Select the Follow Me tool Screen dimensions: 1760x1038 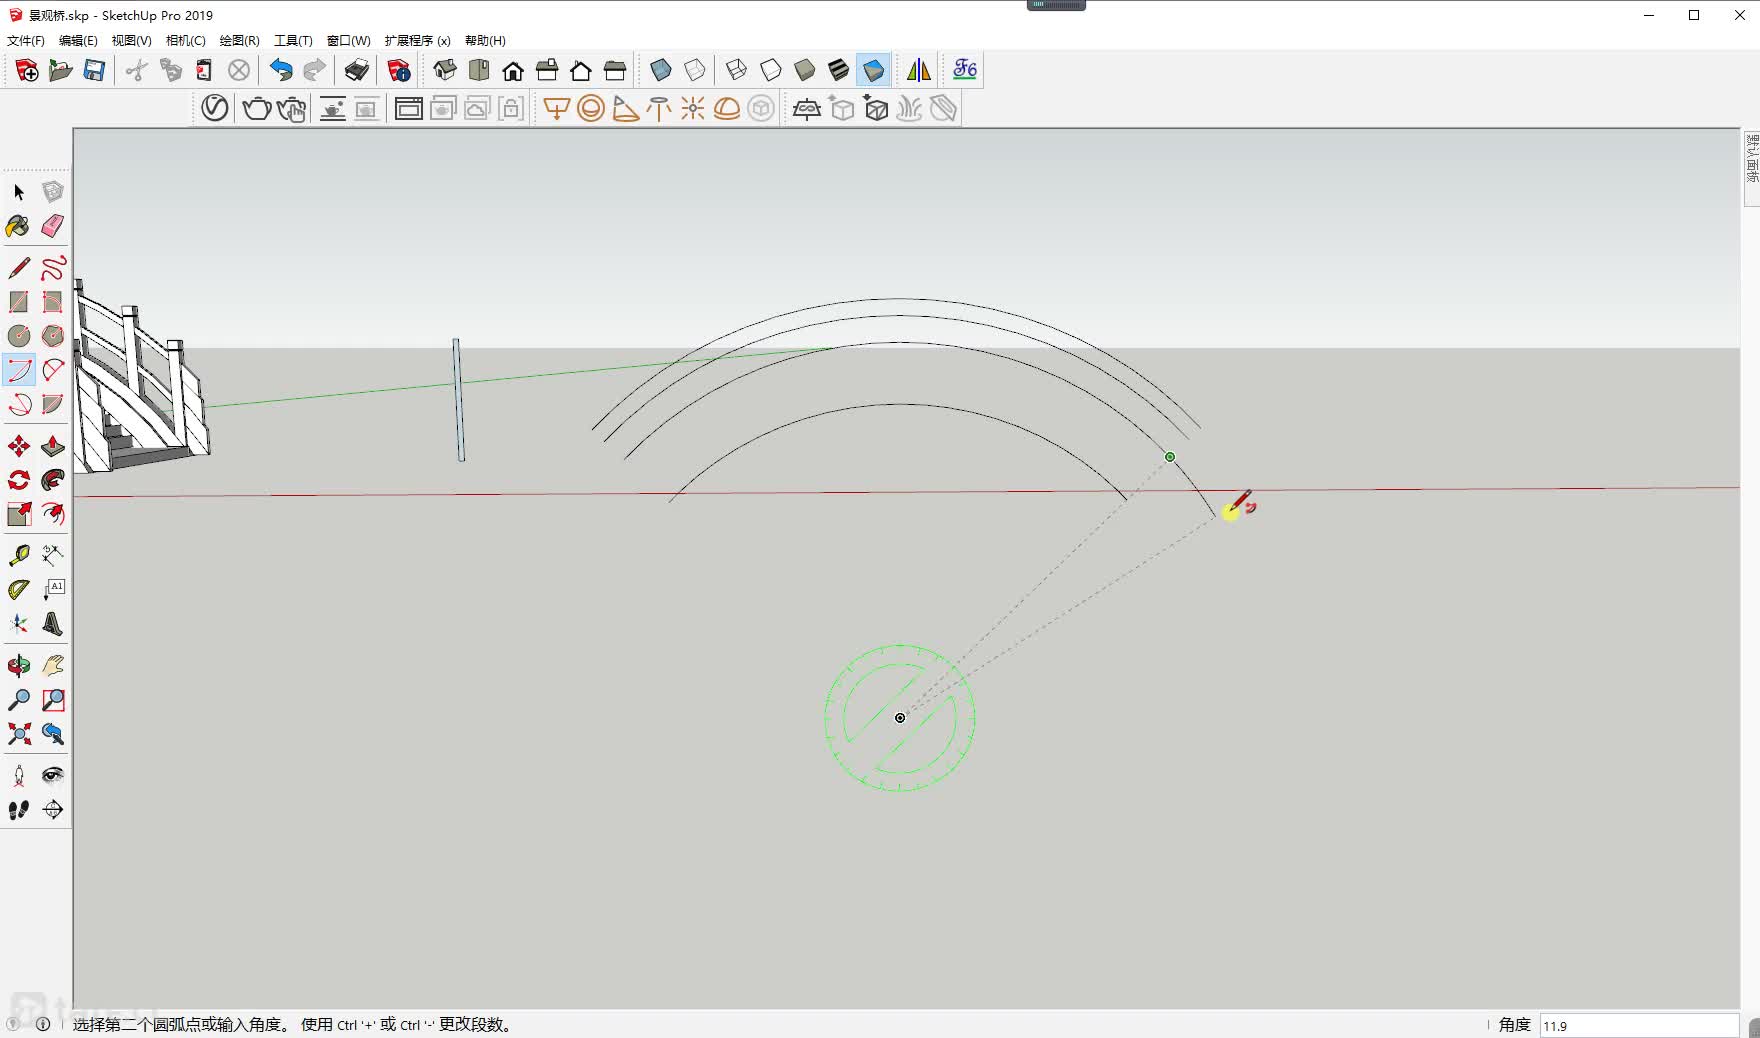pyautogui.click(x=53, y=480)
